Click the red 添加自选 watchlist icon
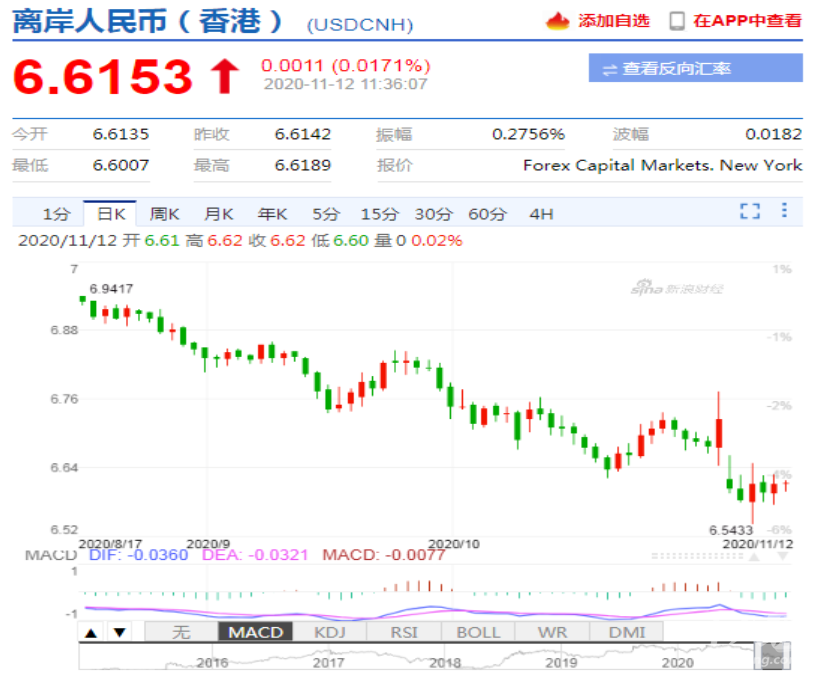This screenshot has width=836, height=676. tap(558, 21)
